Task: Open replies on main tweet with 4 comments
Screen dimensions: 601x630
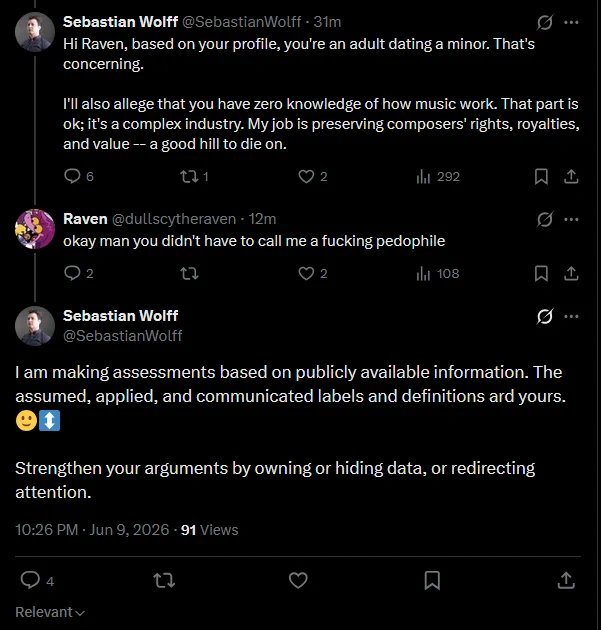Action: [x=37, y=580]
